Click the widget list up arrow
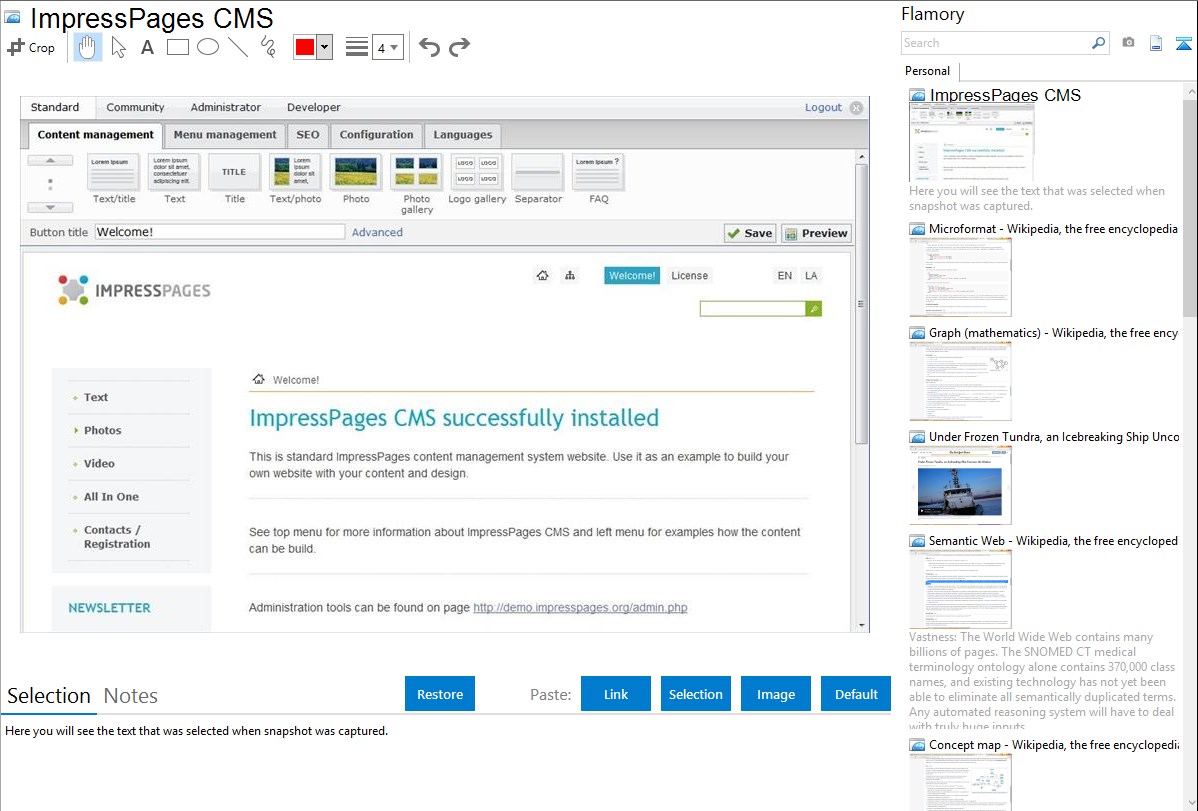The width and height of the screenshot is (1198, 811). pos(50,161)
